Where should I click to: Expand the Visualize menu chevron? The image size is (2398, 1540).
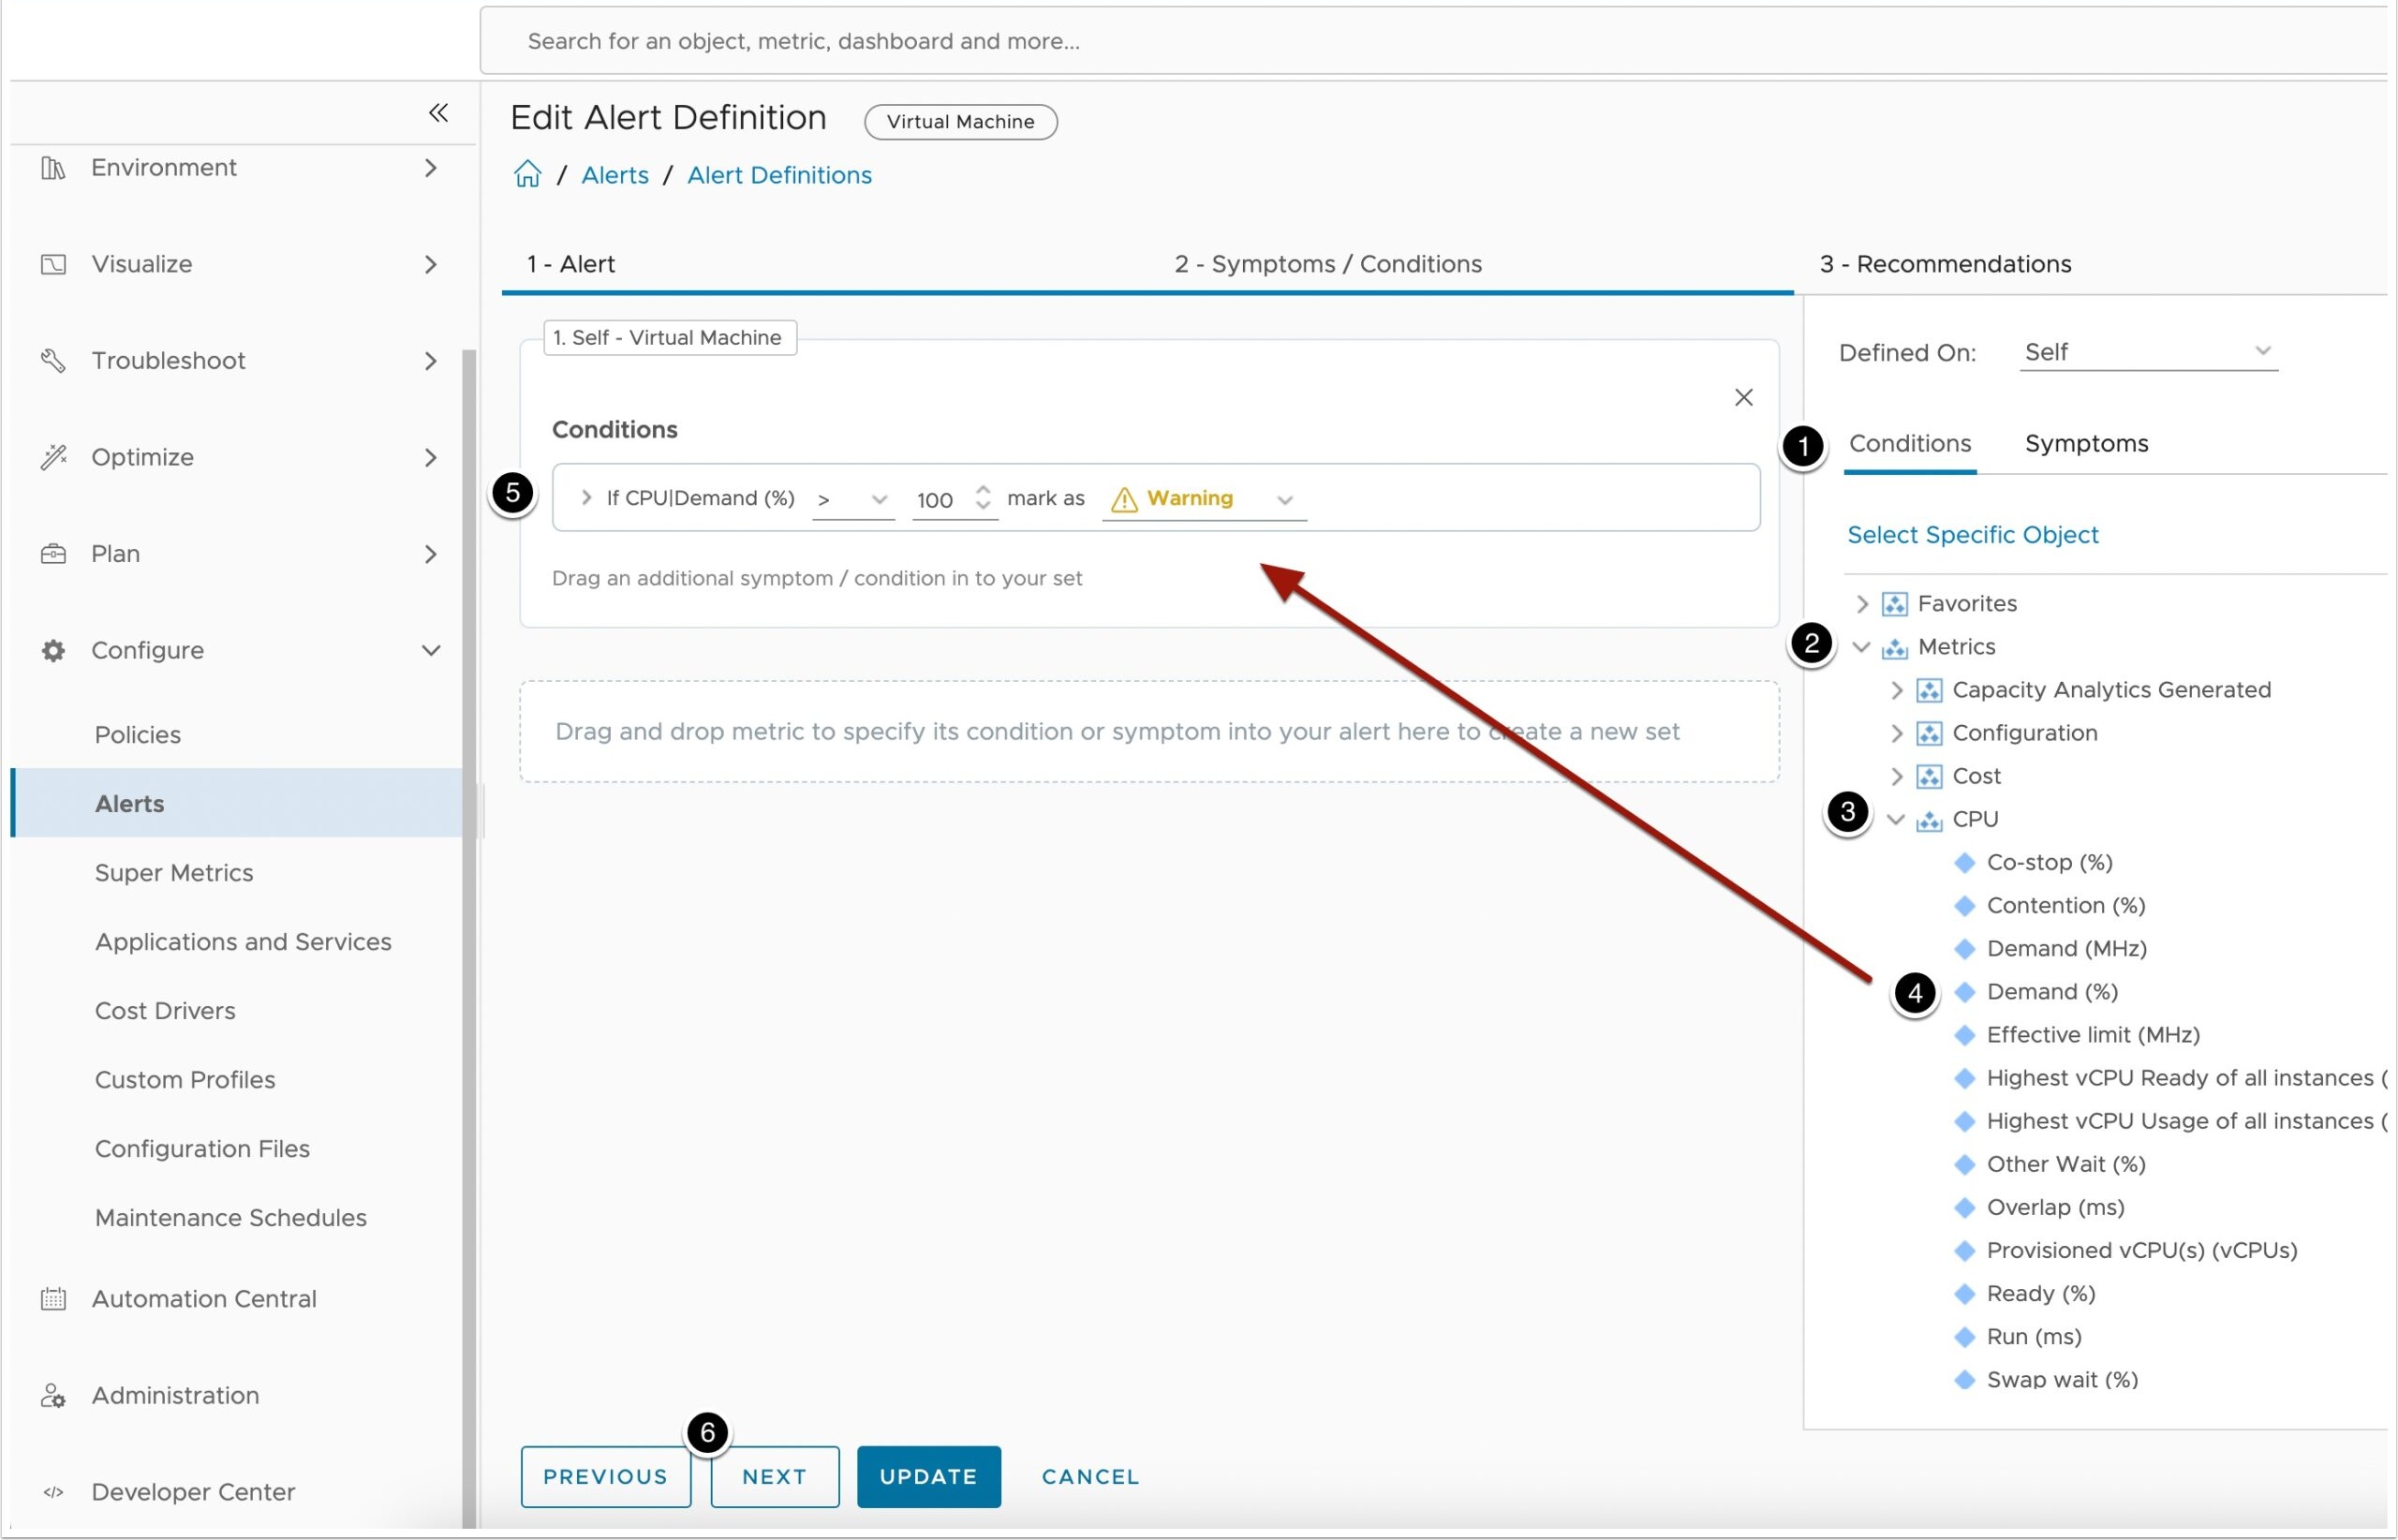[x=431, y=264]
